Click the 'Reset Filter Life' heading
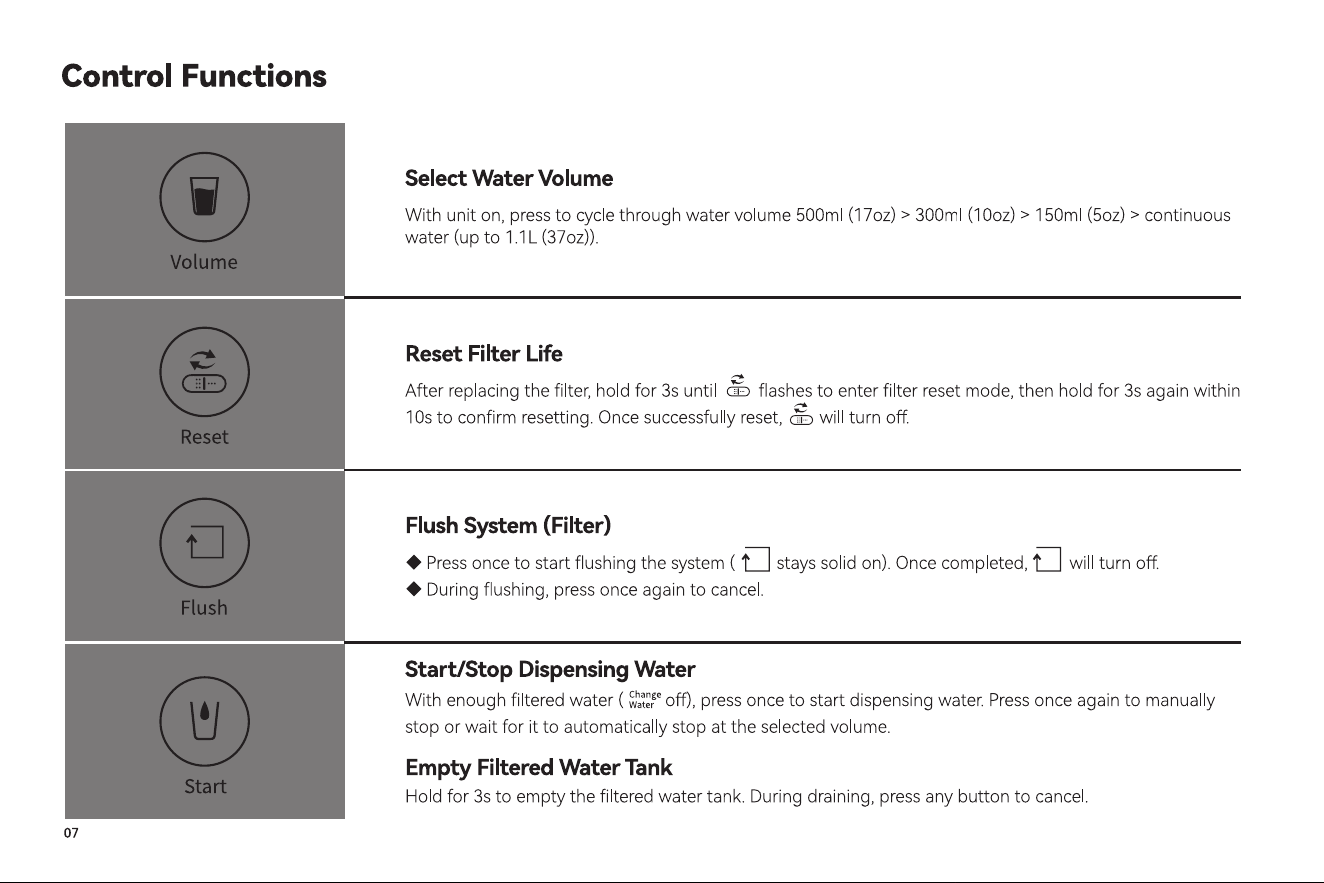1324x883 pixels. tap(484, 354)
